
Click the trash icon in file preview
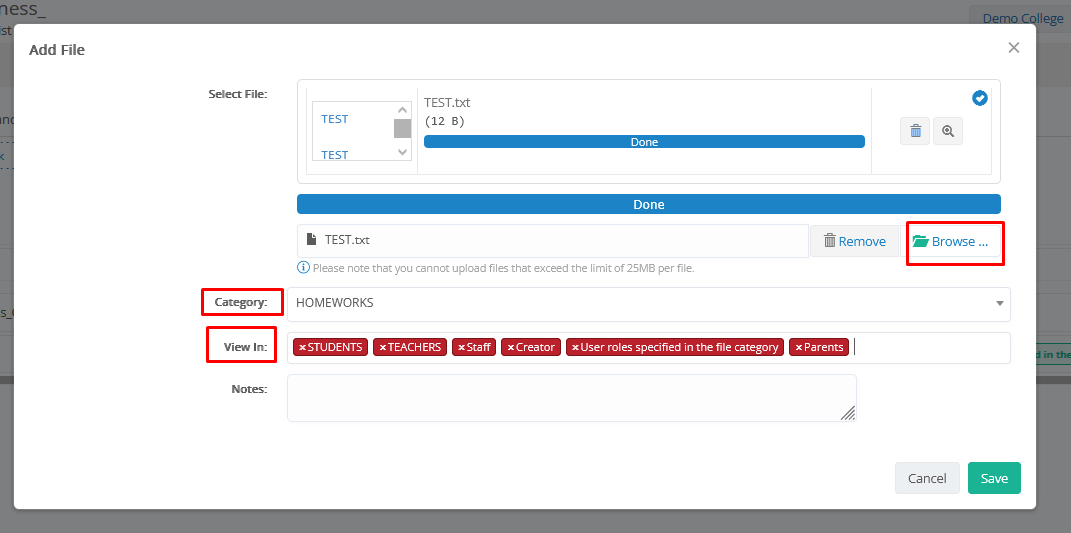[x=914, y=131]
